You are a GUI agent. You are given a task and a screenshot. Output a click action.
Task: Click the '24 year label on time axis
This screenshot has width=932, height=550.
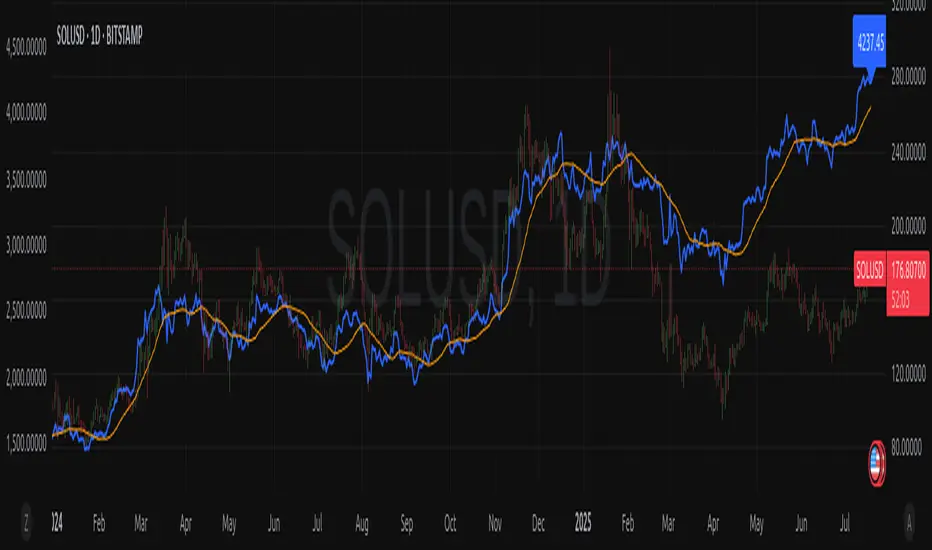57,523
